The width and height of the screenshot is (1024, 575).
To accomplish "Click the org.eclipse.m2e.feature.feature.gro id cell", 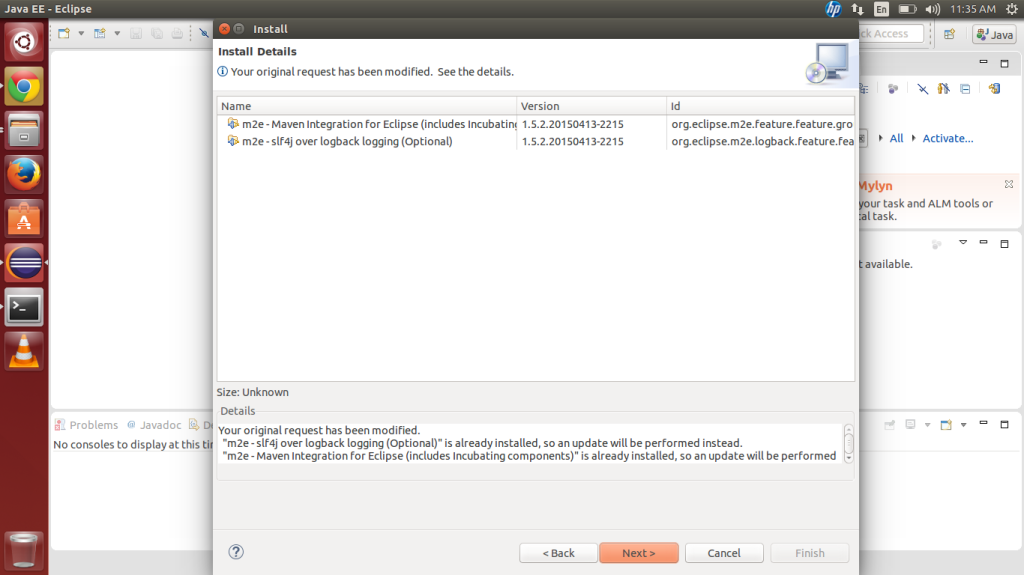I will pyautogui.click(x=761, y=124).
